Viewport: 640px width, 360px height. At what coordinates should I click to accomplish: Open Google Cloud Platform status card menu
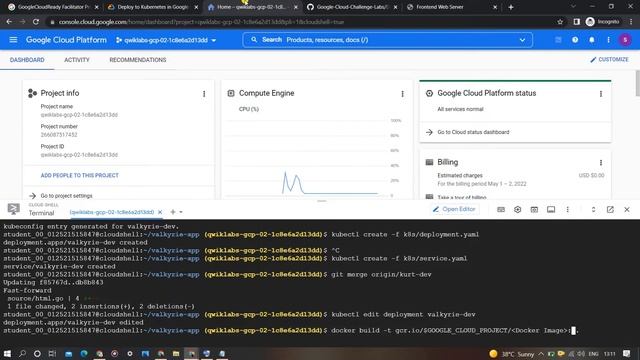pyautogui.click(x=601, y=94)
